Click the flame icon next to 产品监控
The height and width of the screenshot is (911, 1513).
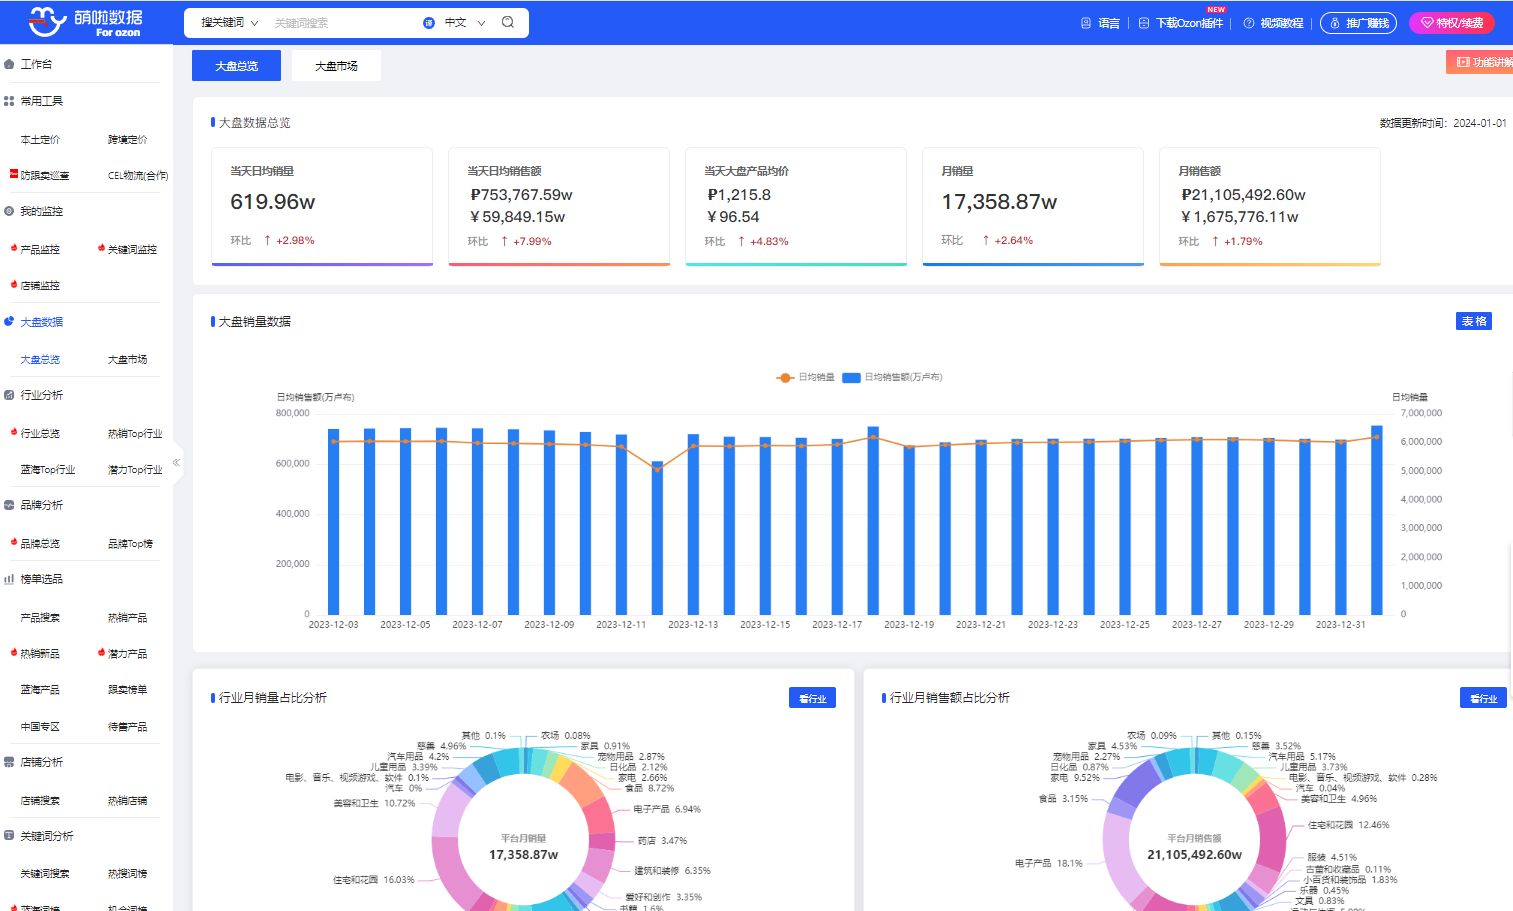click(14, 248)
